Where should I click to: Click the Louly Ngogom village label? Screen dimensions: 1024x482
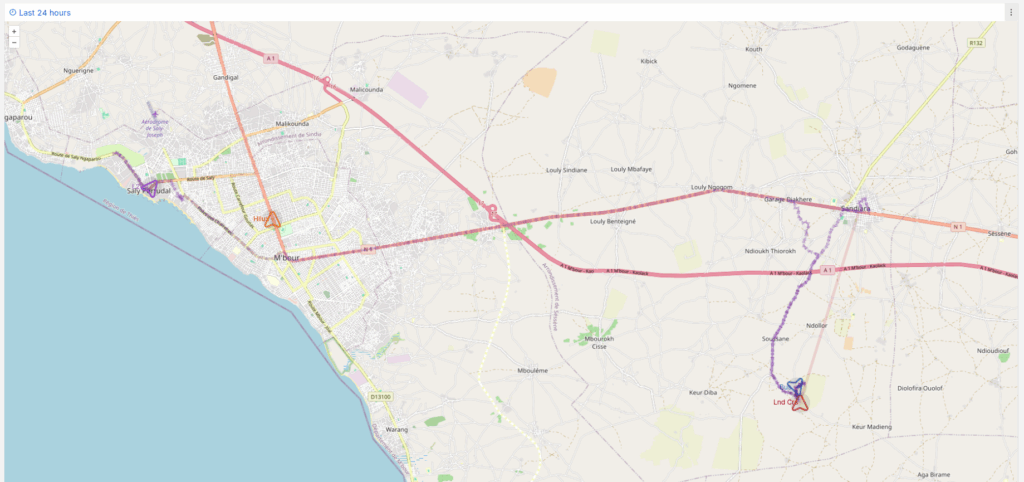pos(712,187)
